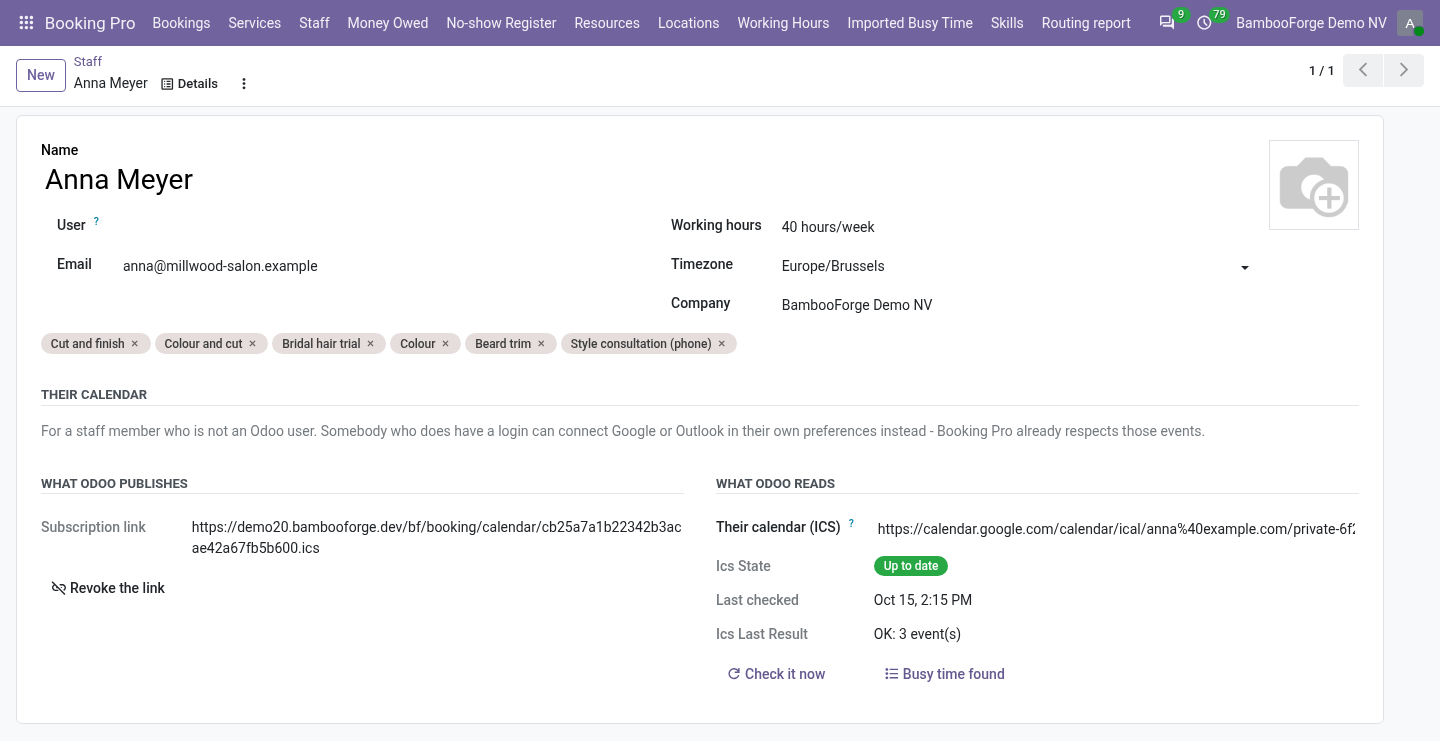
Task: Open the Bookings menu
Action: coord(181,22)
